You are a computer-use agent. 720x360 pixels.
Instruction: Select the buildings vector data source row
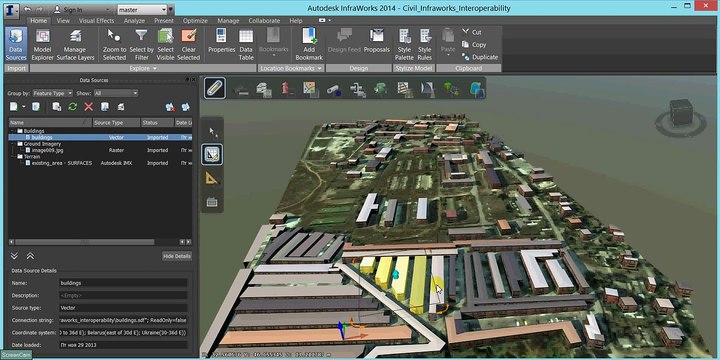pyautogui.click(x=101, y=137)
